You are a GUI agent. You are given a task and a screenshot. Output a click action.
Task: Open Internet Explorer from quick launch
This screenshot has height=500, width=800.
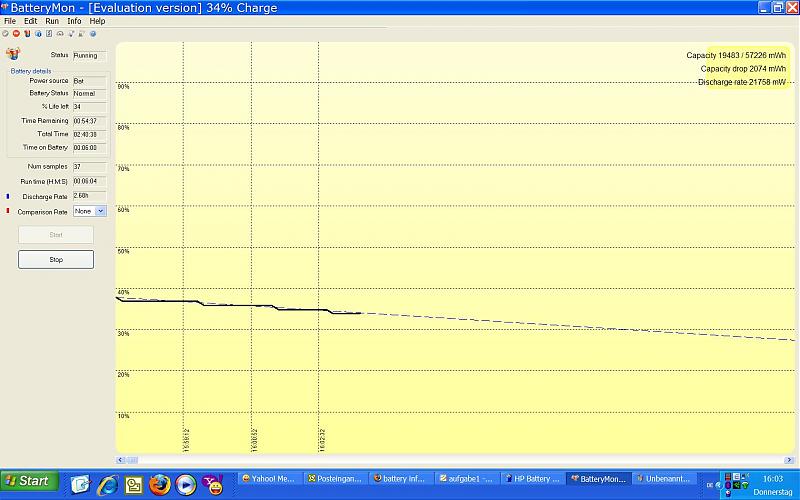(107, 485)
